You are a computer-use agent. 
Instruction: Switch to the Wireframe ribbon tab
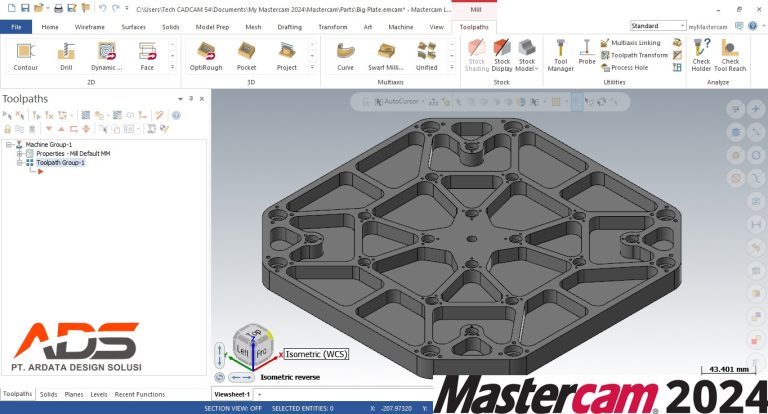pos(90,27)
